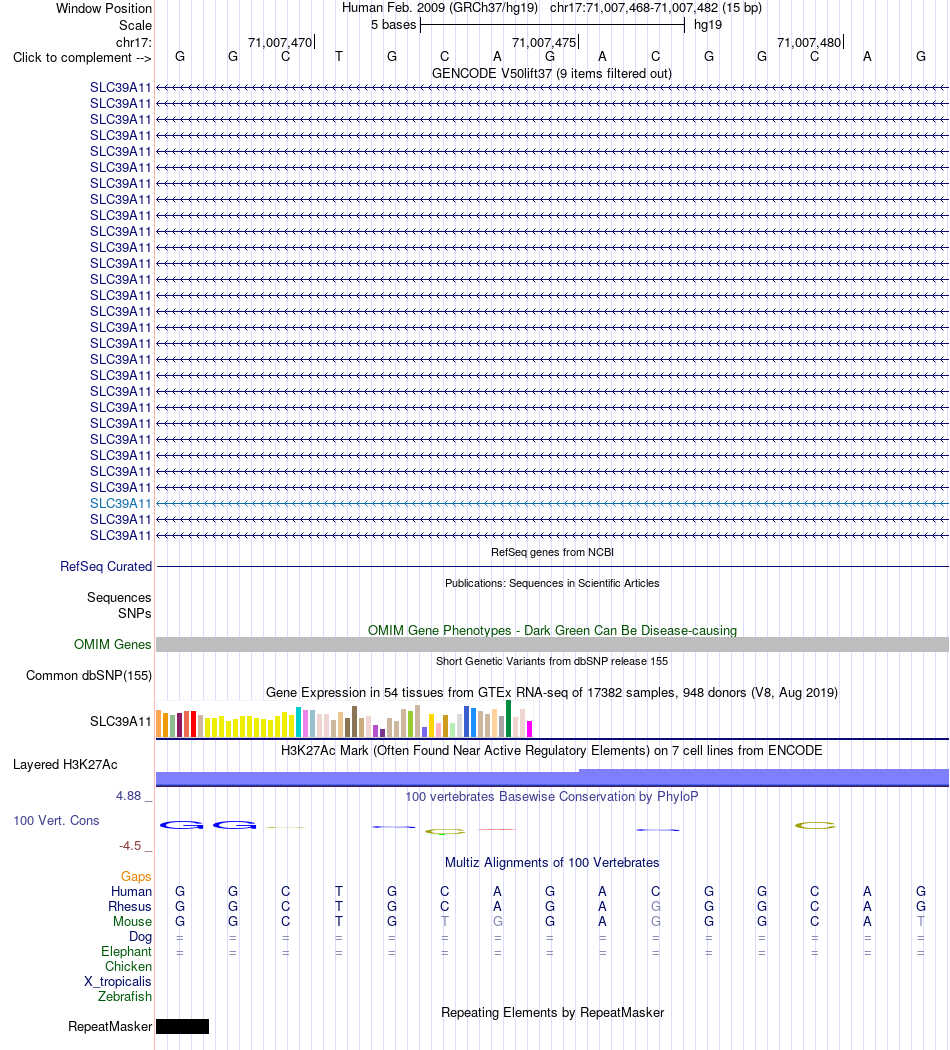The height and width of the screenshot is (1050, 950).
Task: Select the X_tropicalis alignment row label
Action: 118,982
